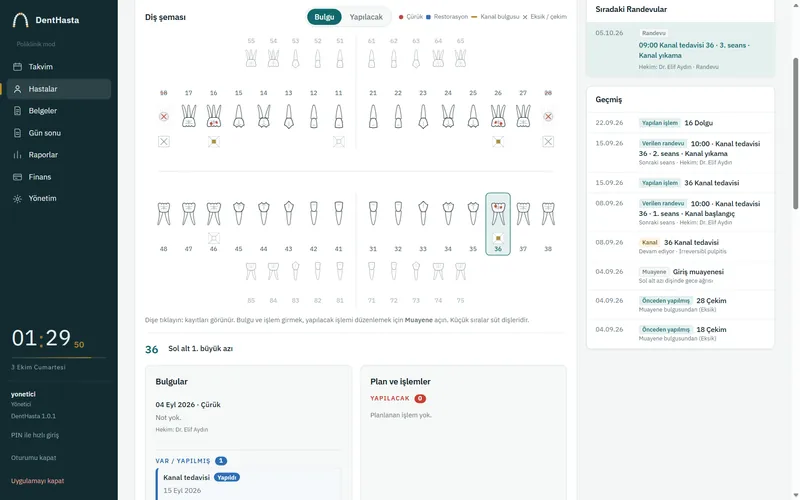Select tooth 48 lower molar
This screenshot has height=500, width=800.
click(x=164, y=213)
